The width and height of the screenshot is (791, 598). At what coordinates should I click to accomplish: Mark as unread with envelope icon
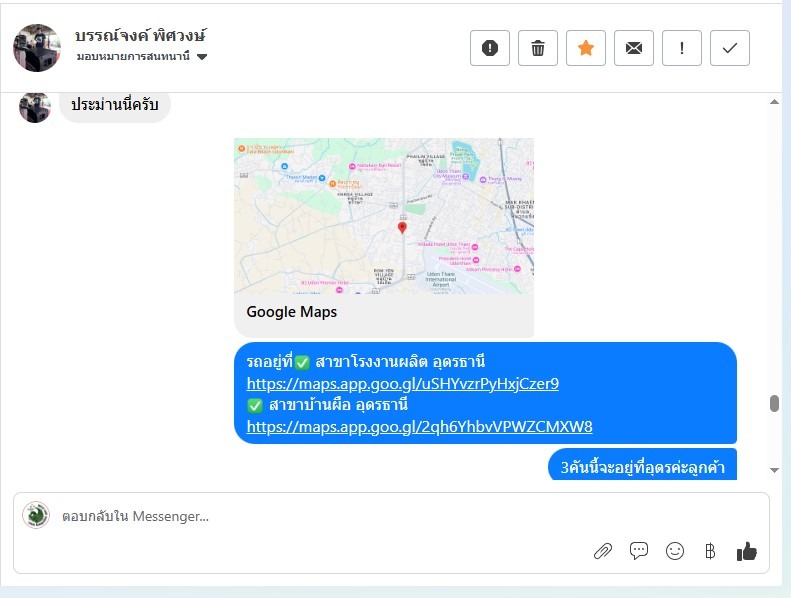coord(634,48)
